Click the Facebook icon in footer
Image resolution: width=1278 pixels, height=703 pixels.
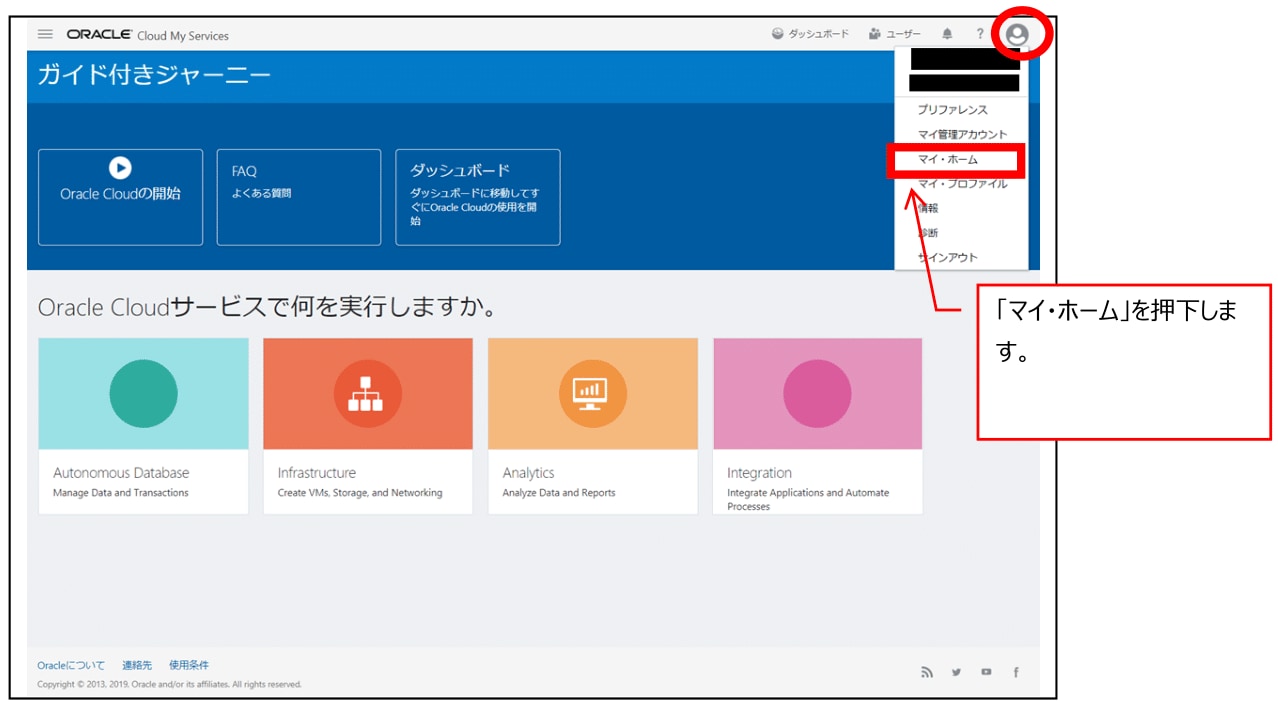point(1016,672)
